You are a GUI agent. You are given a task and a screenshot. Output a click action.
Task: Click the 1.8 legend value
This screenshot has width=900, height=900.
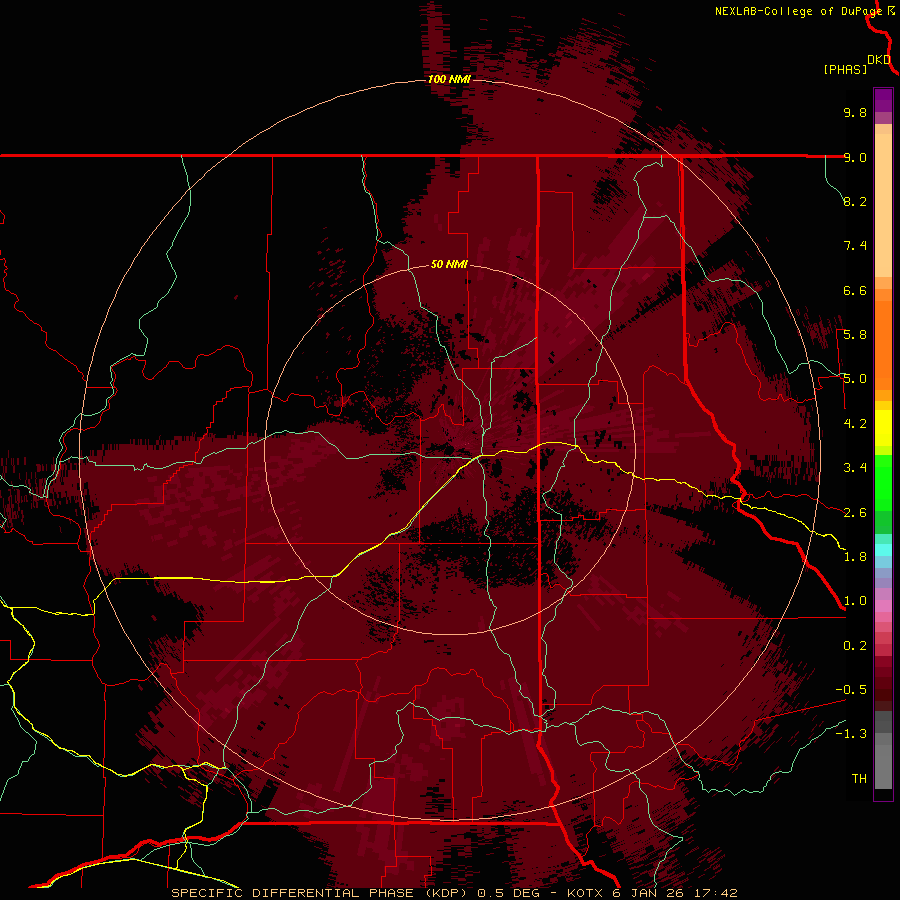point(855,557)
